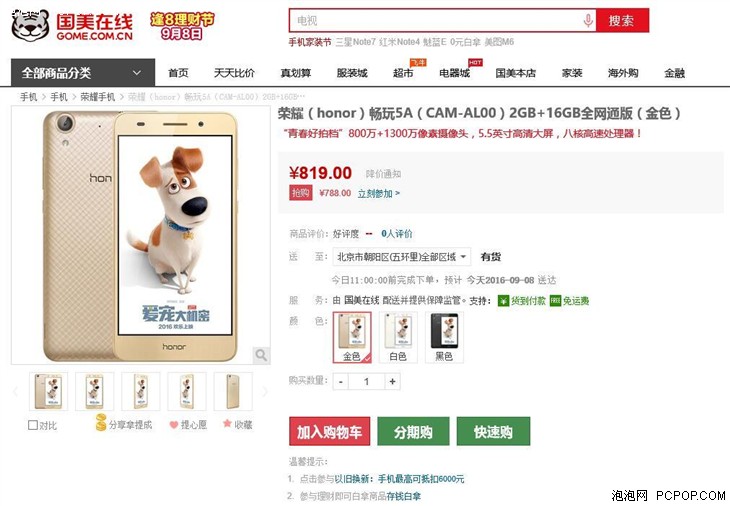Click the plus quantity increase button
Screen dimensions: 730x506
point(392,382)
